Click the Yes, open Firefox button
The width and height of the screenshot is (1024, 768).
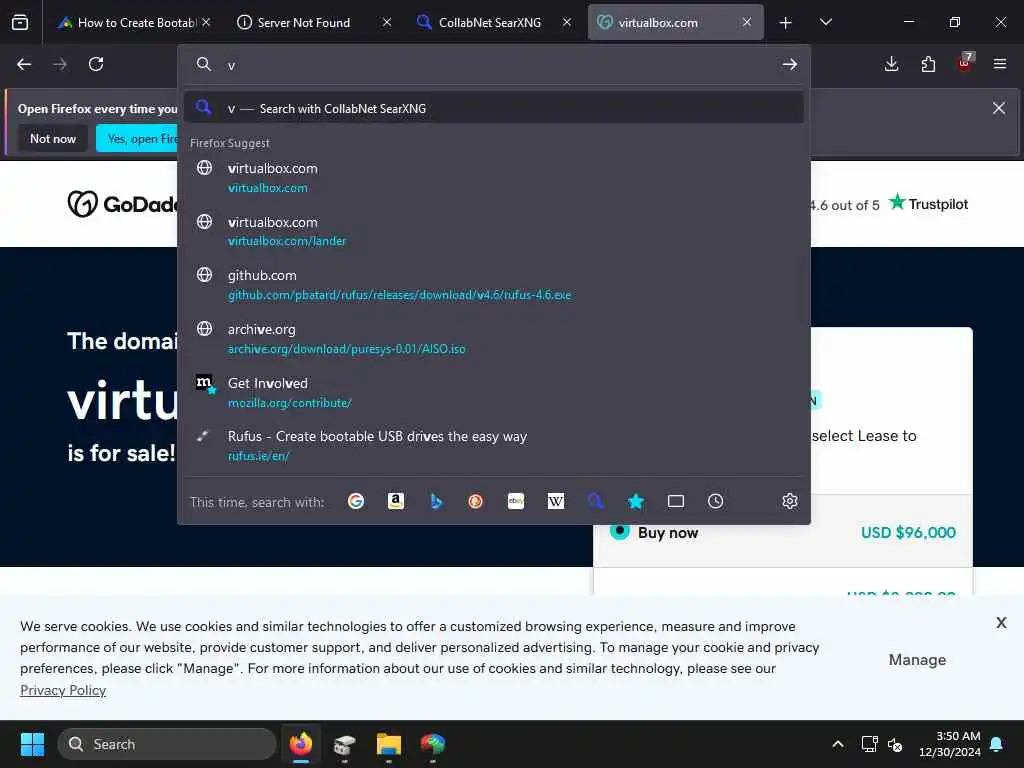(x=137, y=138)
